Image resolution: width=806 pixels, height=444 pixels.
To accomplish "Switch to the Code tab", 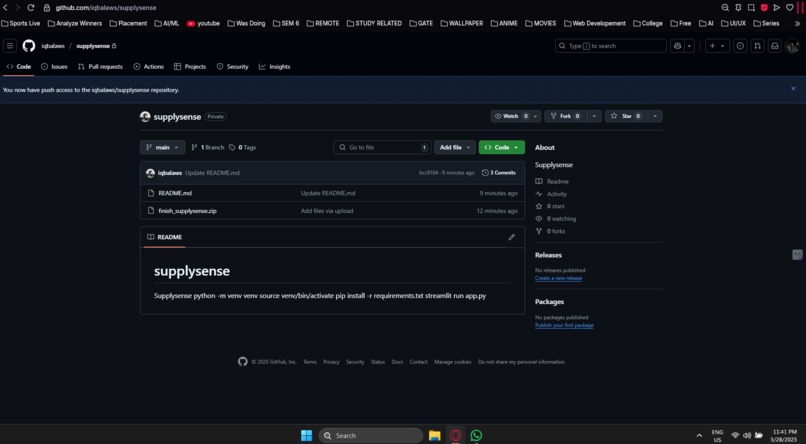I will pos(19,67).
